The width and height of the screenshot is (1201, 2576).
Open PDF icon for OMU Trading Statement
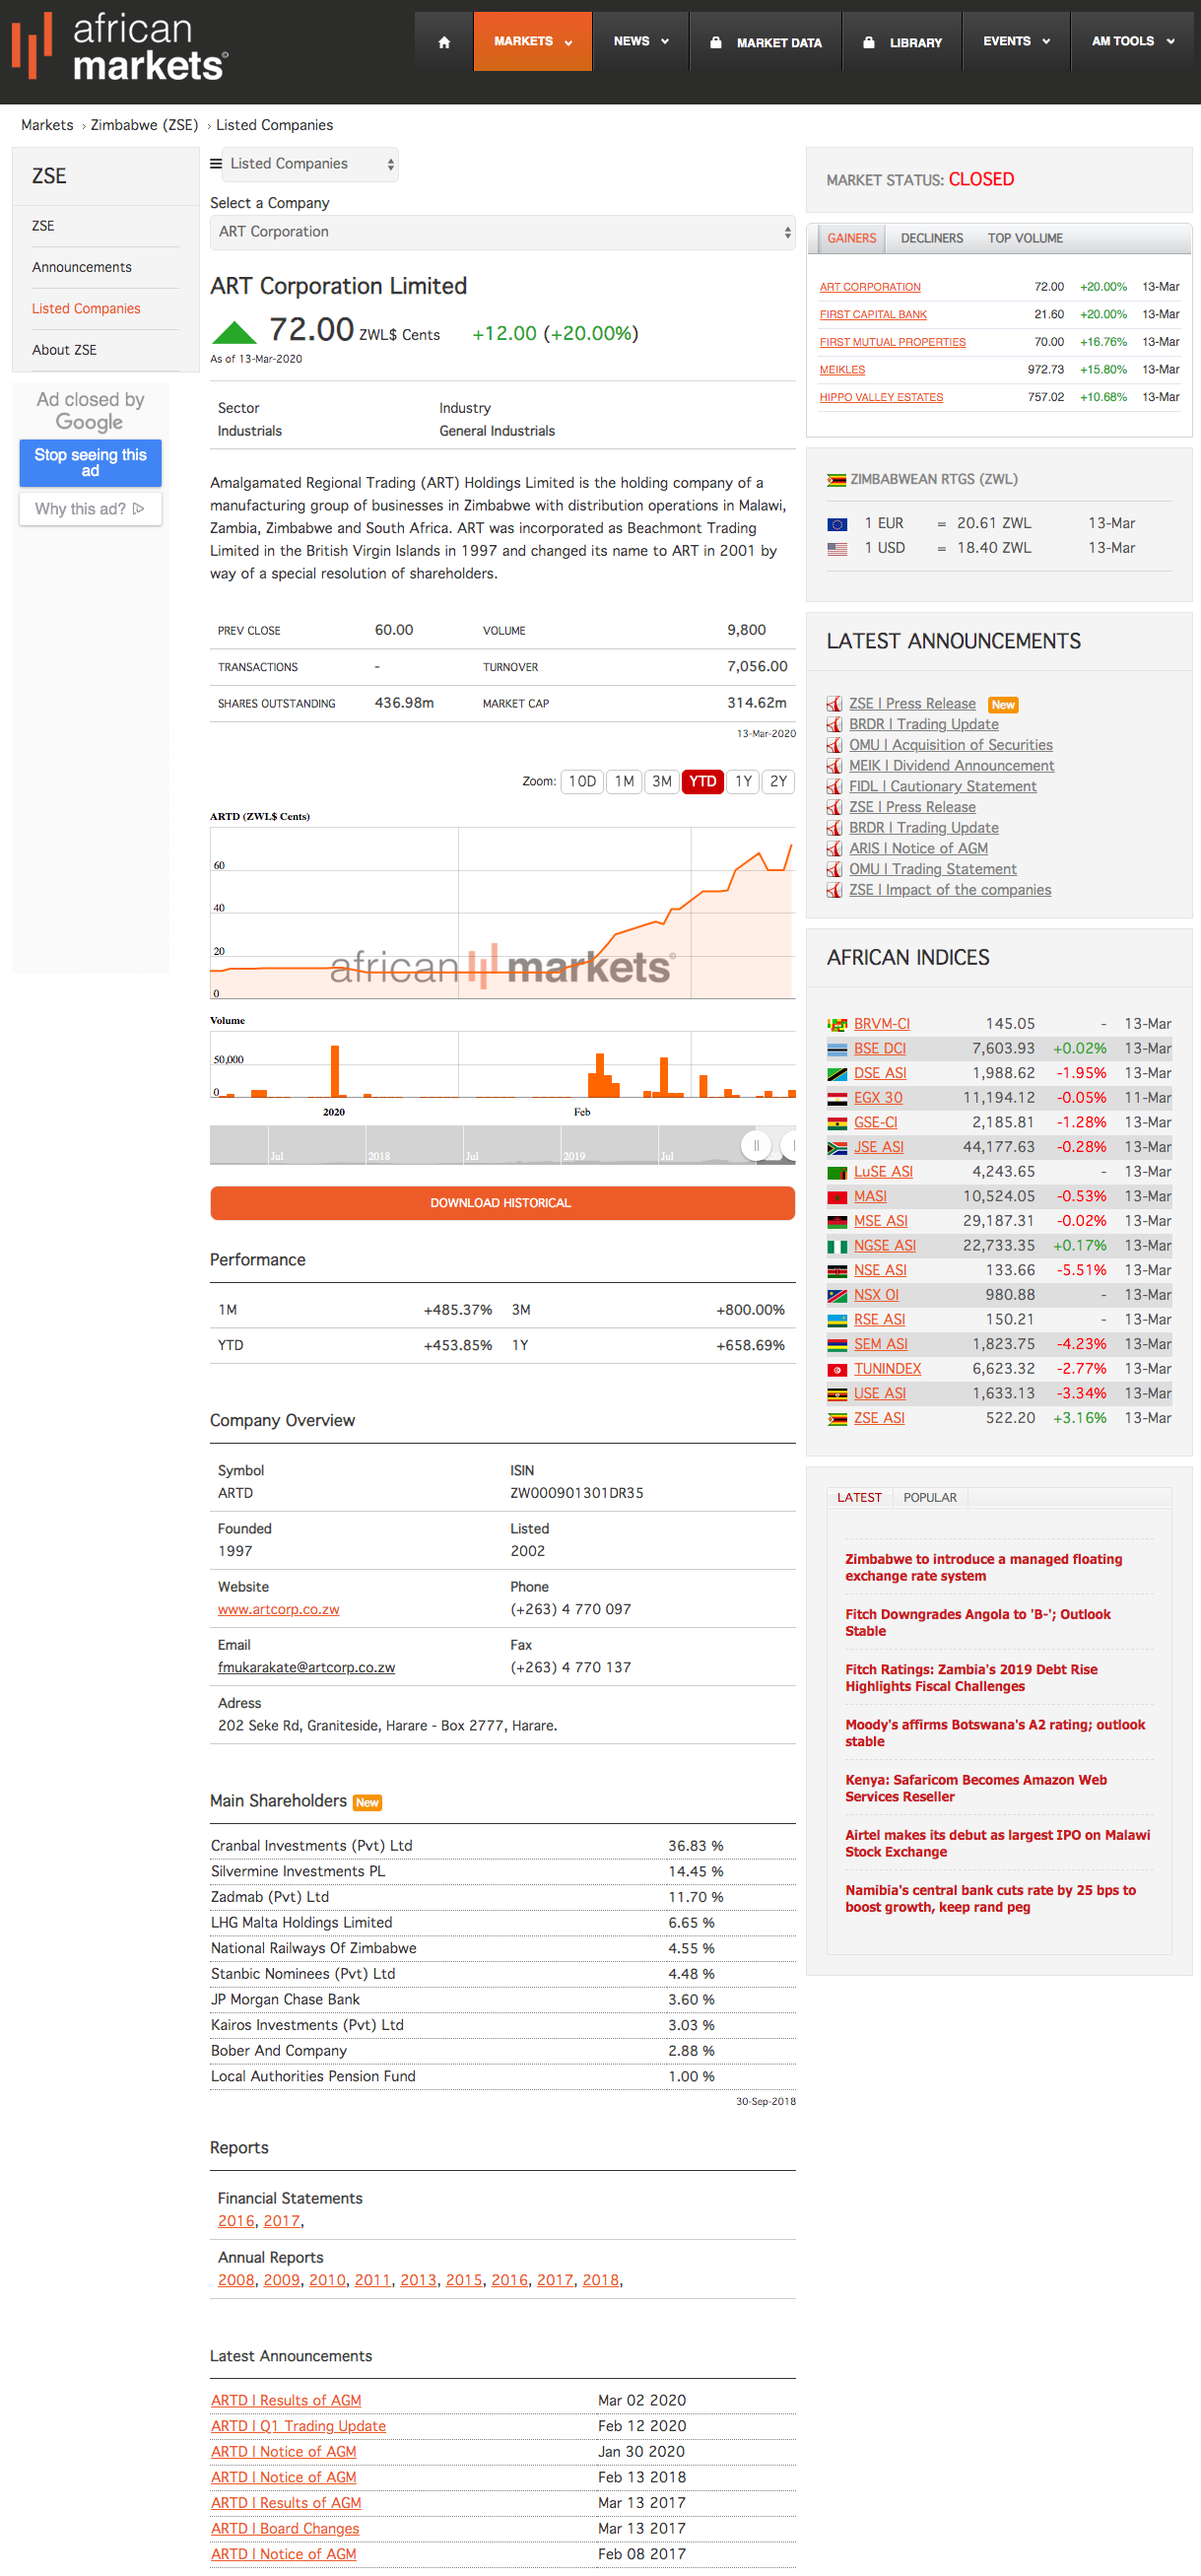point(834,870)
